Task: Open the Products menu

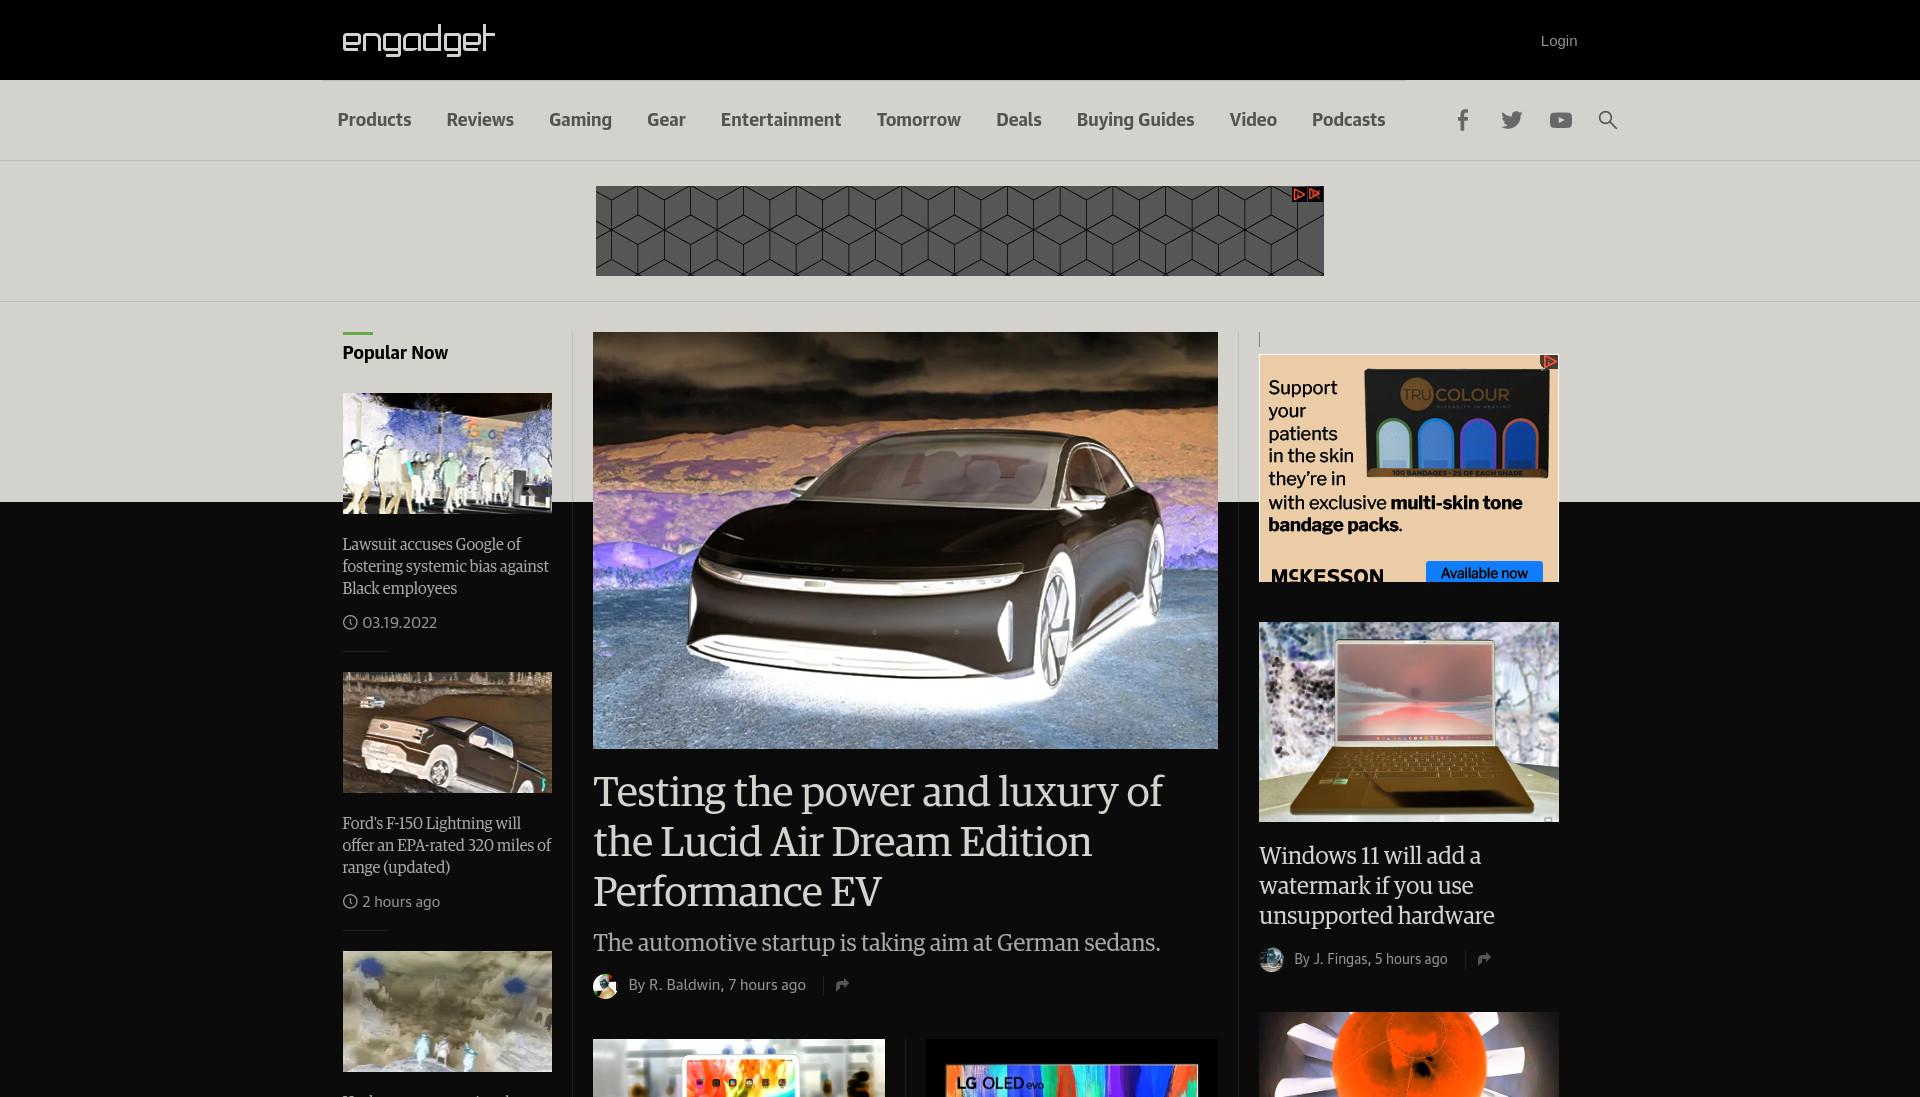Action: point(374,120)
